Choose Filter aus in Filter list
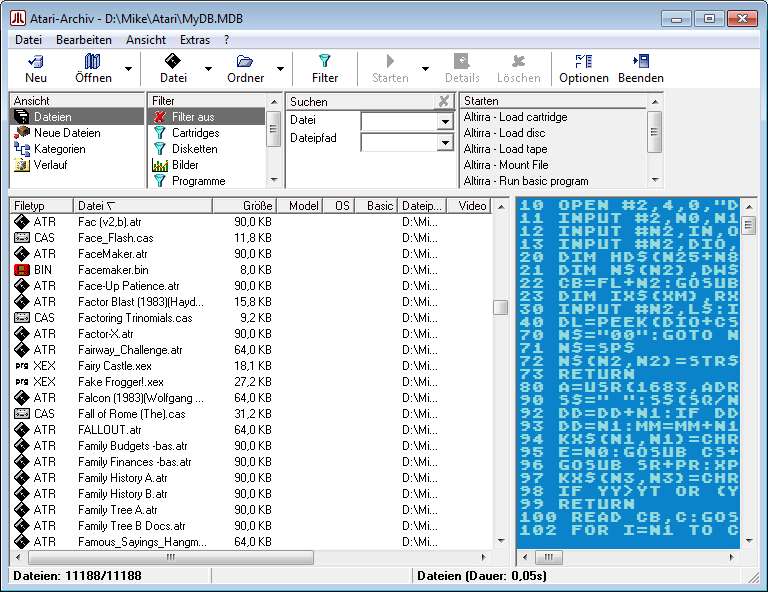Viewport: 768px width, 592px height. click(x=207, y=117)
